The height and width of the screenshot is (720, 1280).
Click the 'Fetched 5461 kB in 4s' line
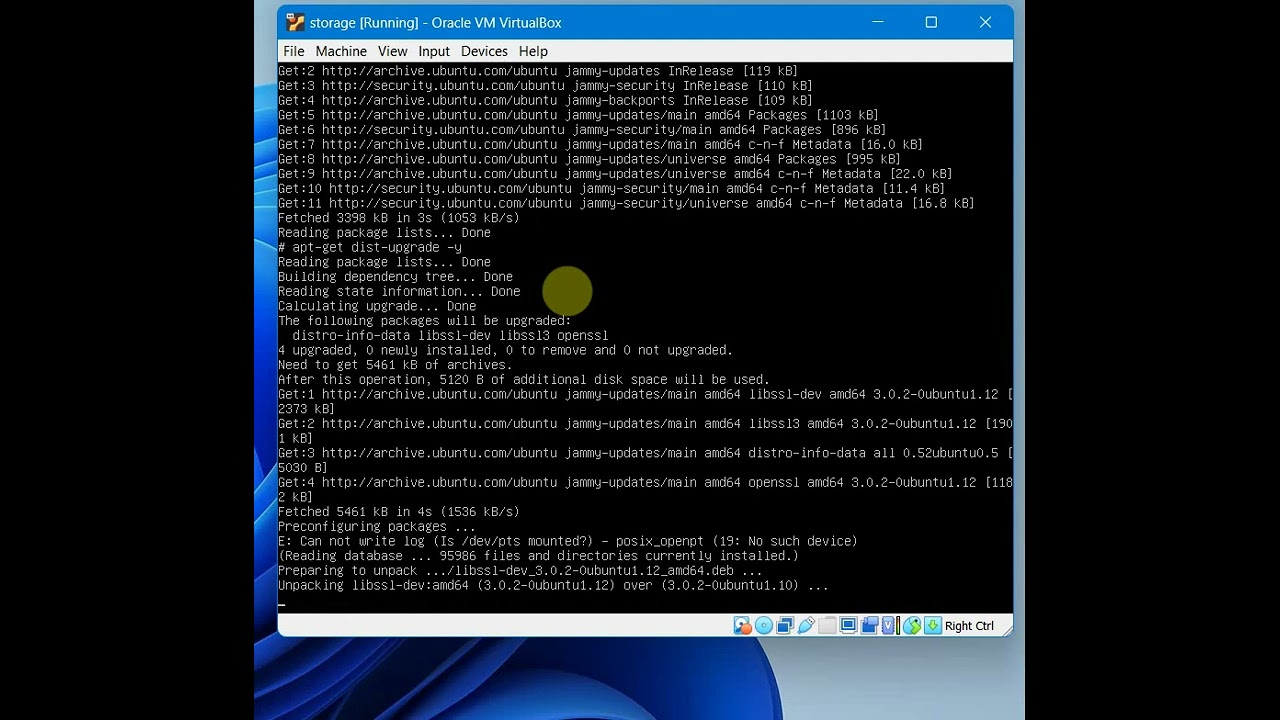(399, 512)
